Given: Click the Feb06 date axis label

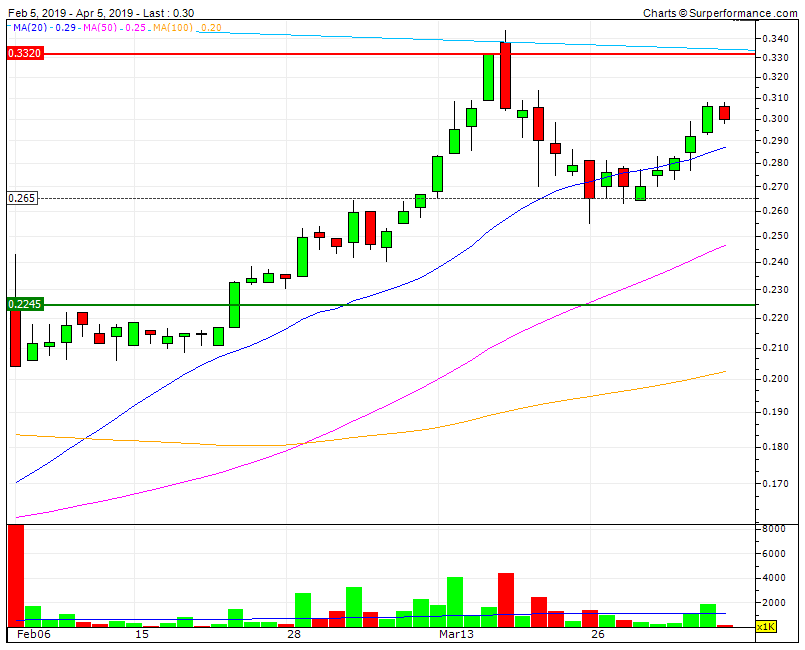Looking at the screenshot, I should coord(34,634).
